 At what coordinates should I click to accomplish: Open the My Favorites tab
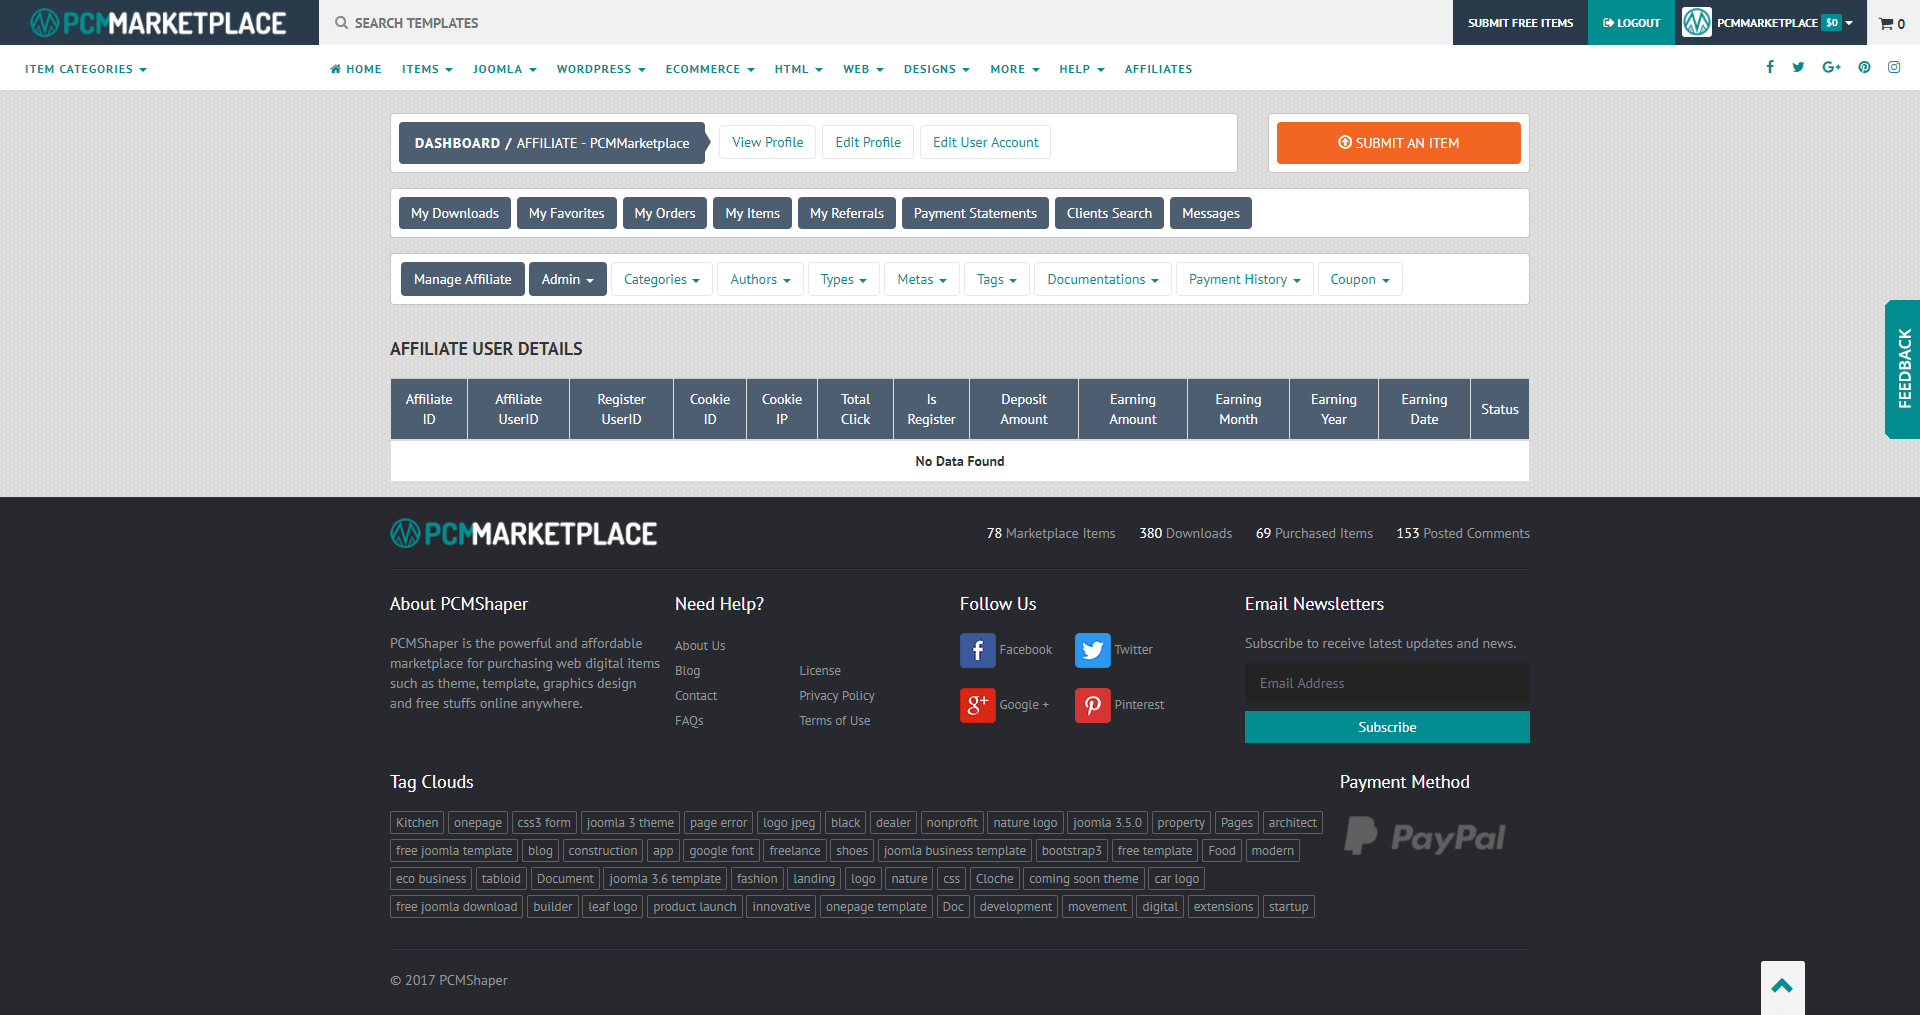pos(566,213)
